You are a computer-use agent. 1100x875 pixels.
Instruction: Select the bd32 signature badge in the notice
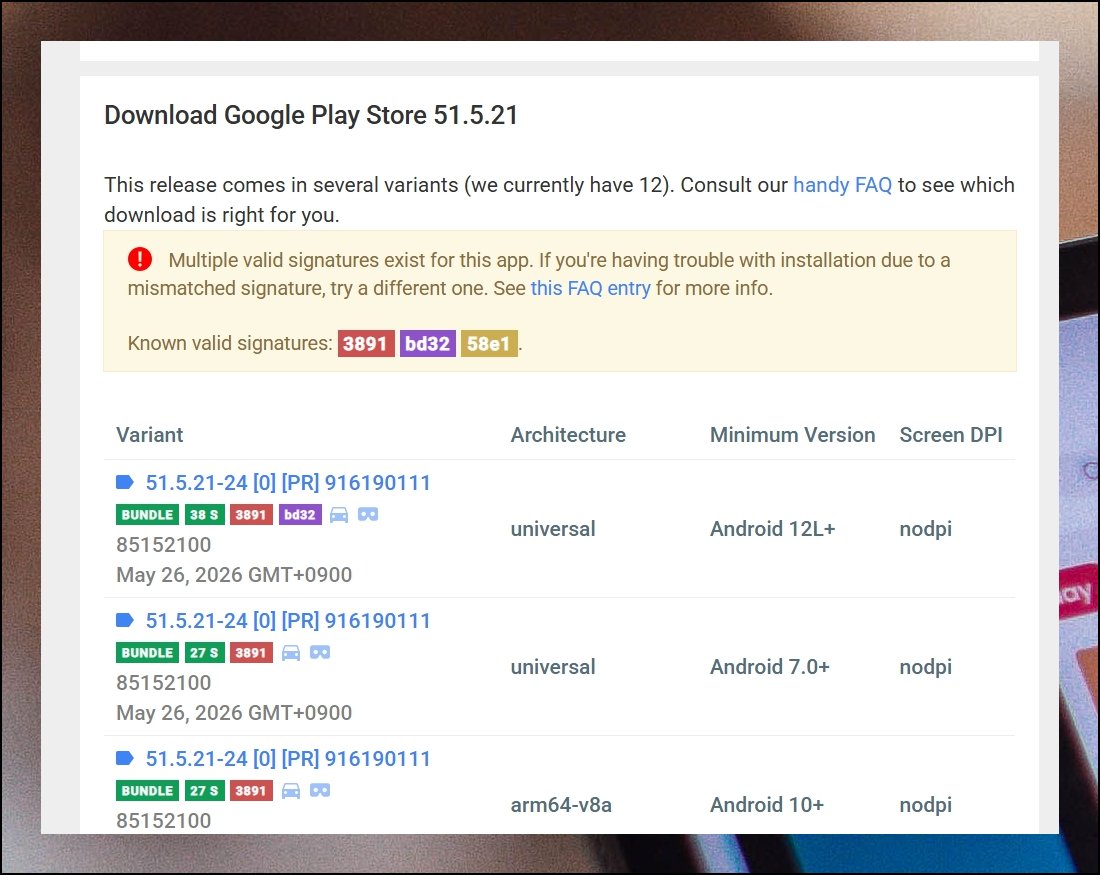pos(427,344)
